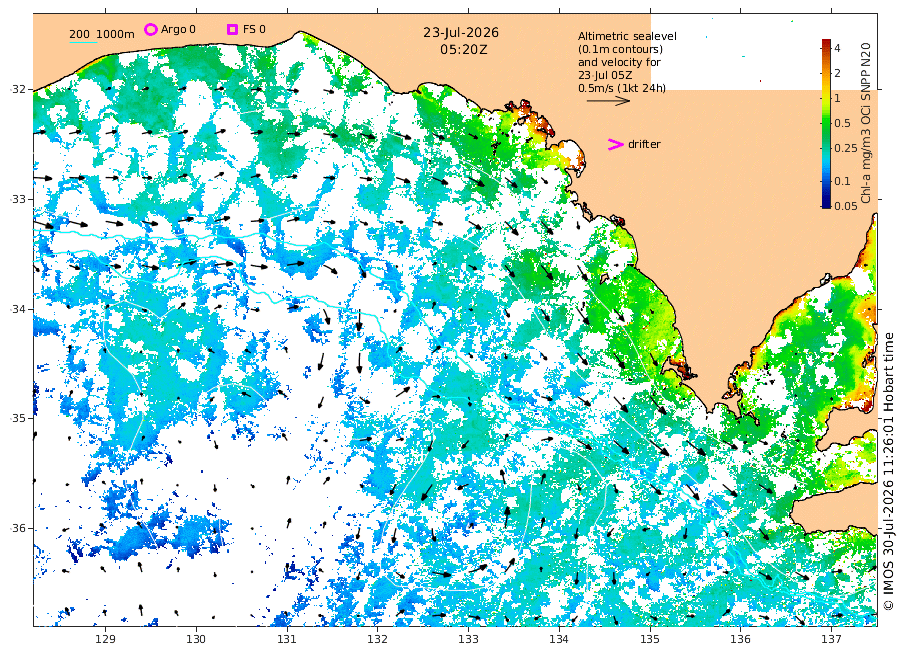Viewport: 900px width, 660px height.
Task: Click the latitude axis label '-36'
Action: click(18, 528)
